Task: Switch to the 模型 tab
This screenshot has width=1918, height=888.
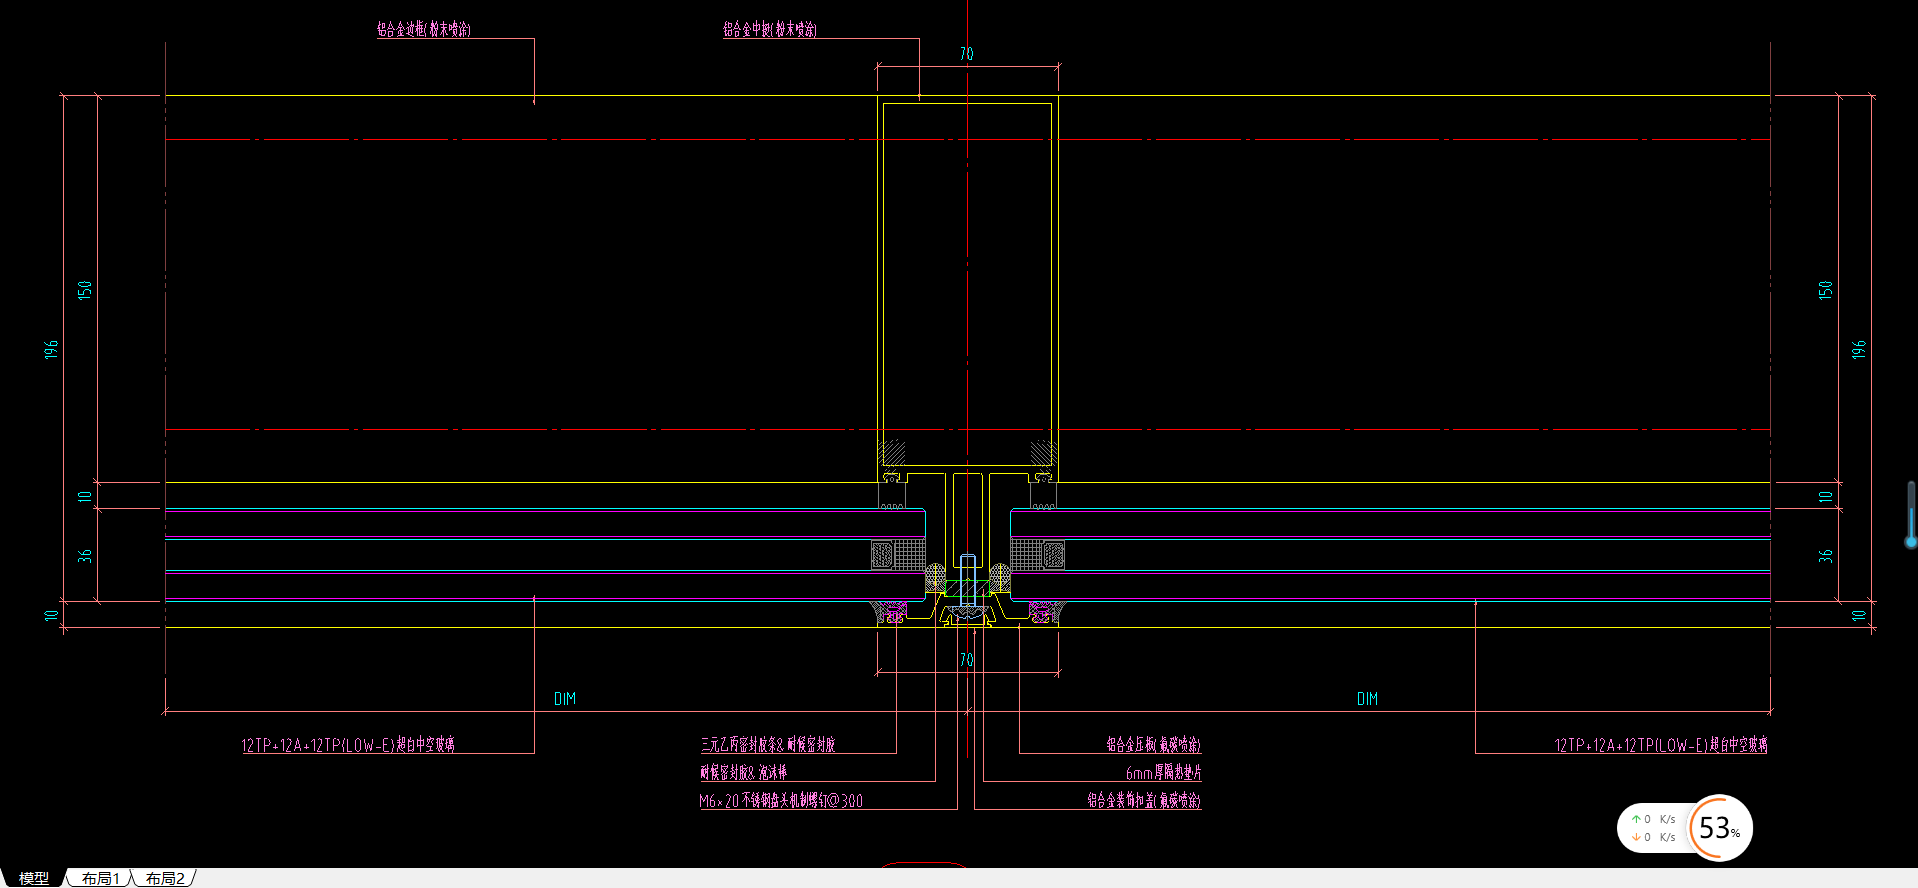Action: click(x=33, y=878)
